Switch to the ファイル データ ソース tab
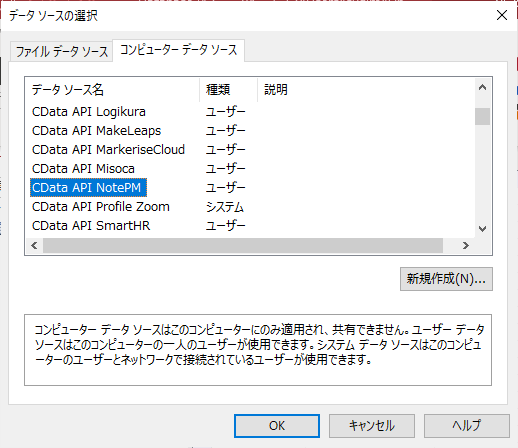The height and width of the screenshot is (448, 518). 62,51
